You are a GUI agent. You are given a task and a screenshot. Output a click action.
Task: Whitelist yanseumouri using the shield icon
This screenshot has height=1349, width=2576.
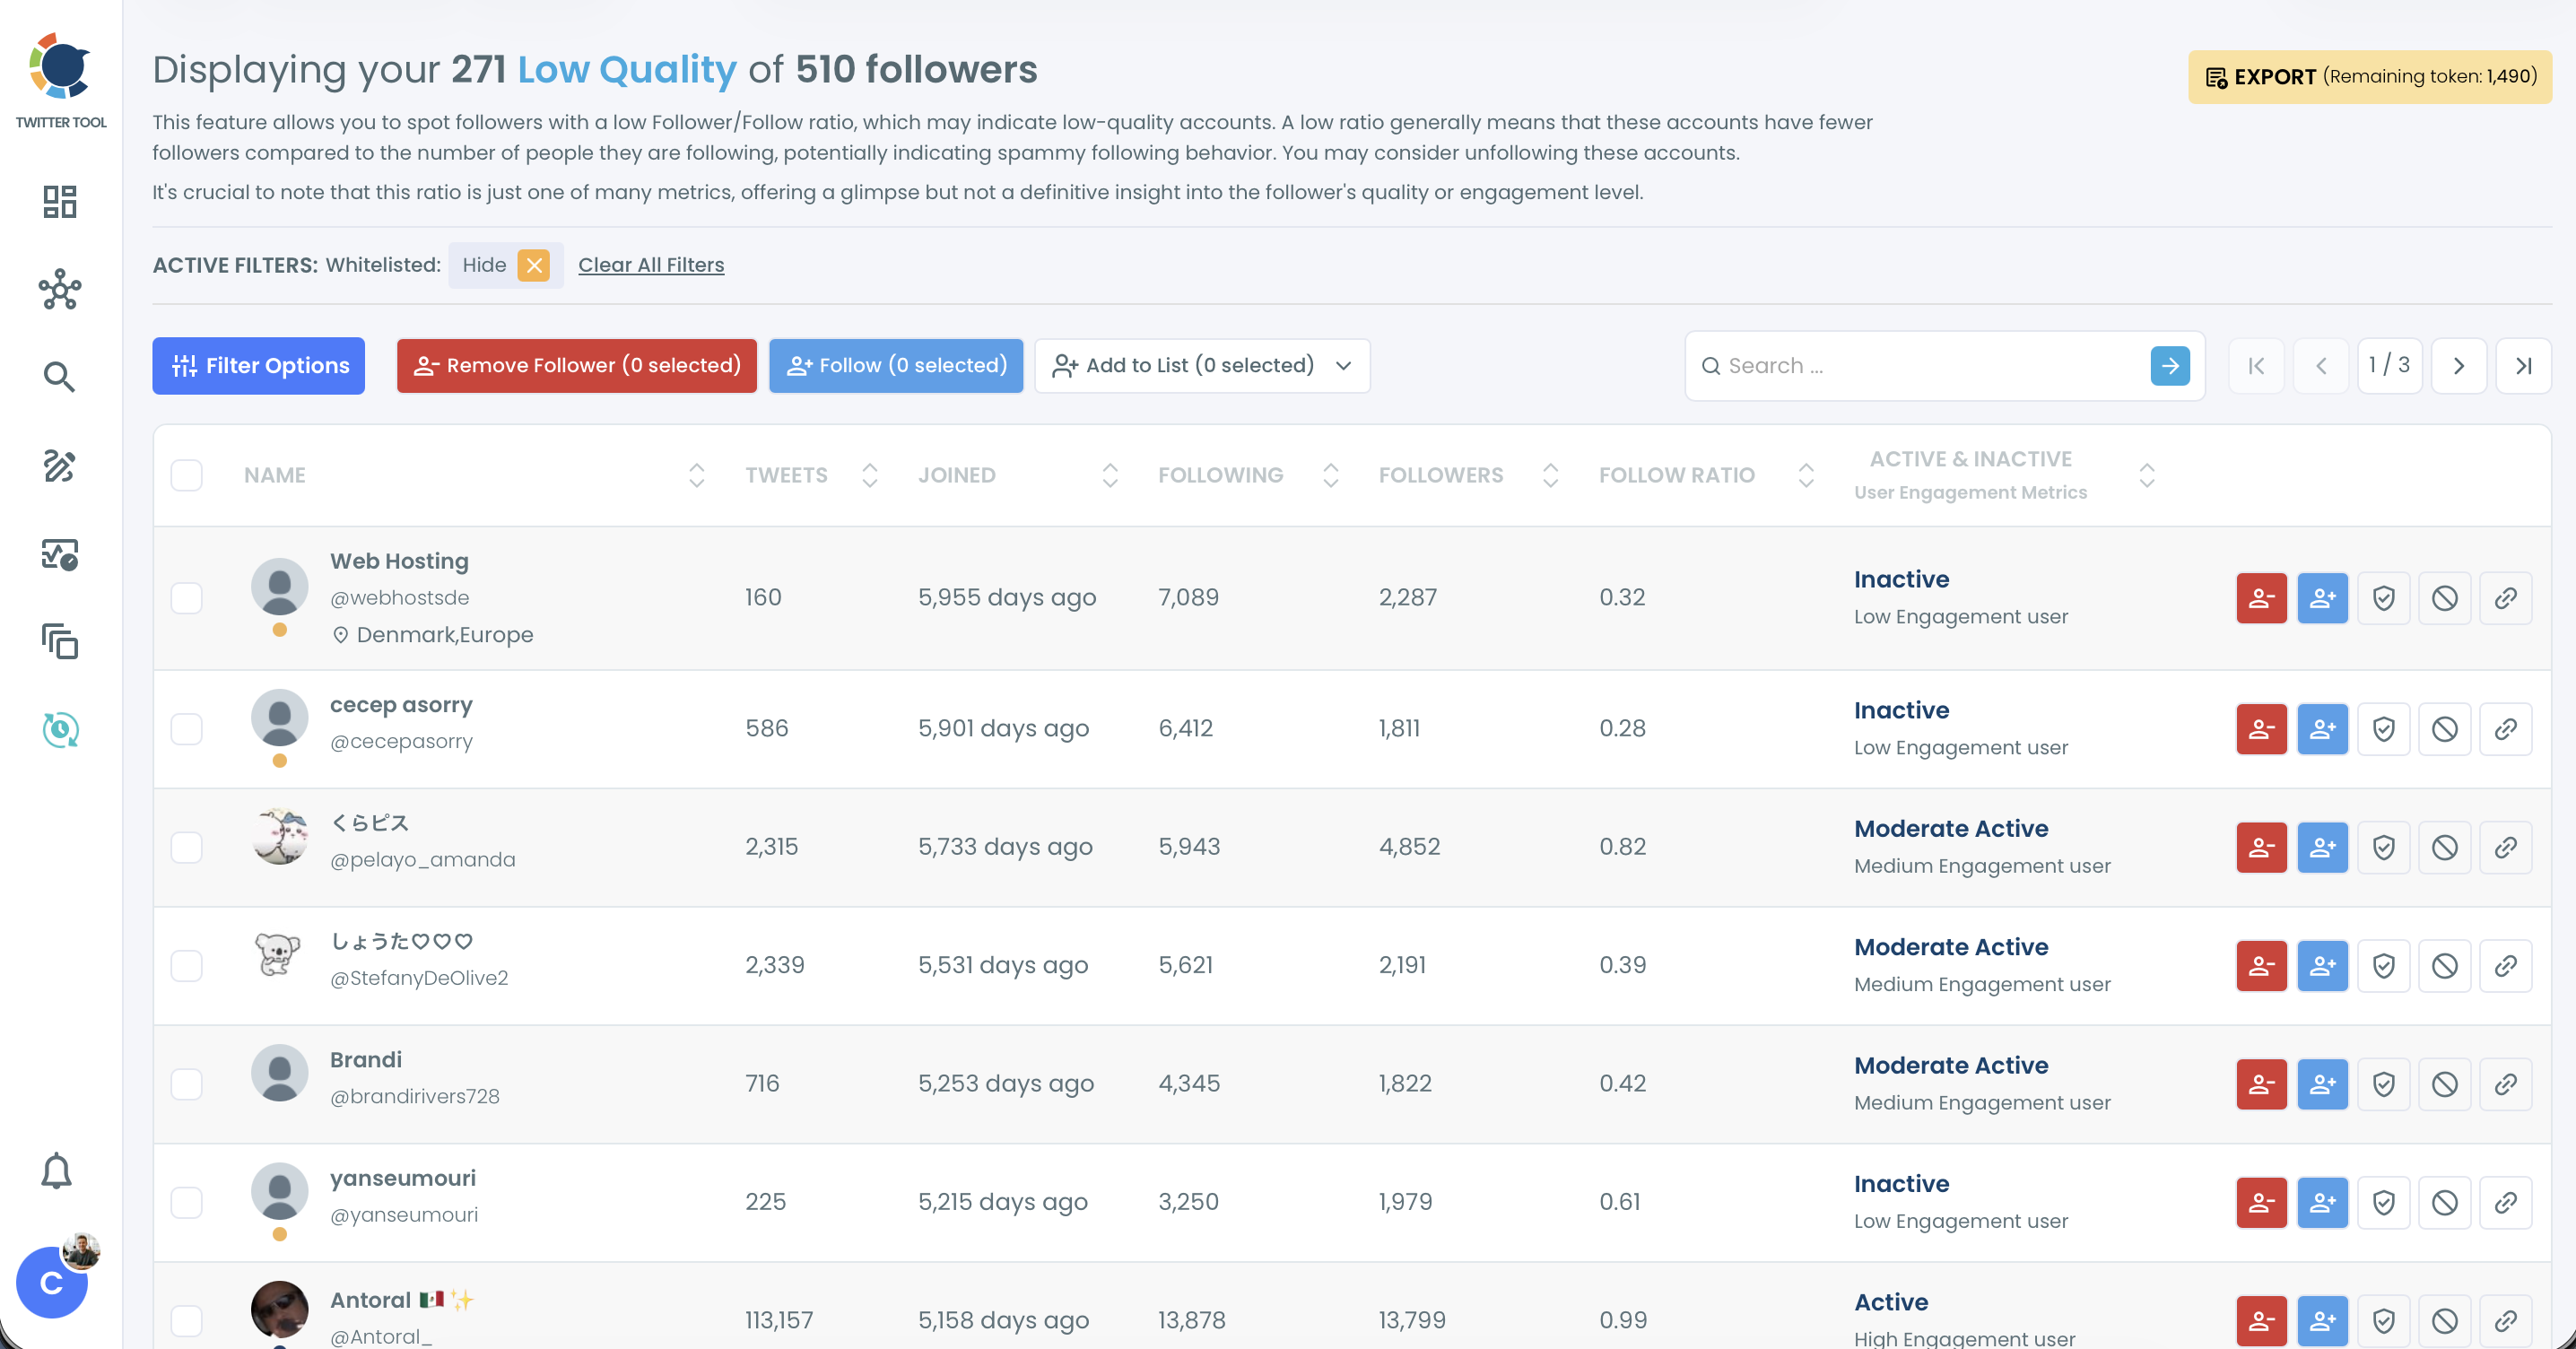pos(2383,1202)
